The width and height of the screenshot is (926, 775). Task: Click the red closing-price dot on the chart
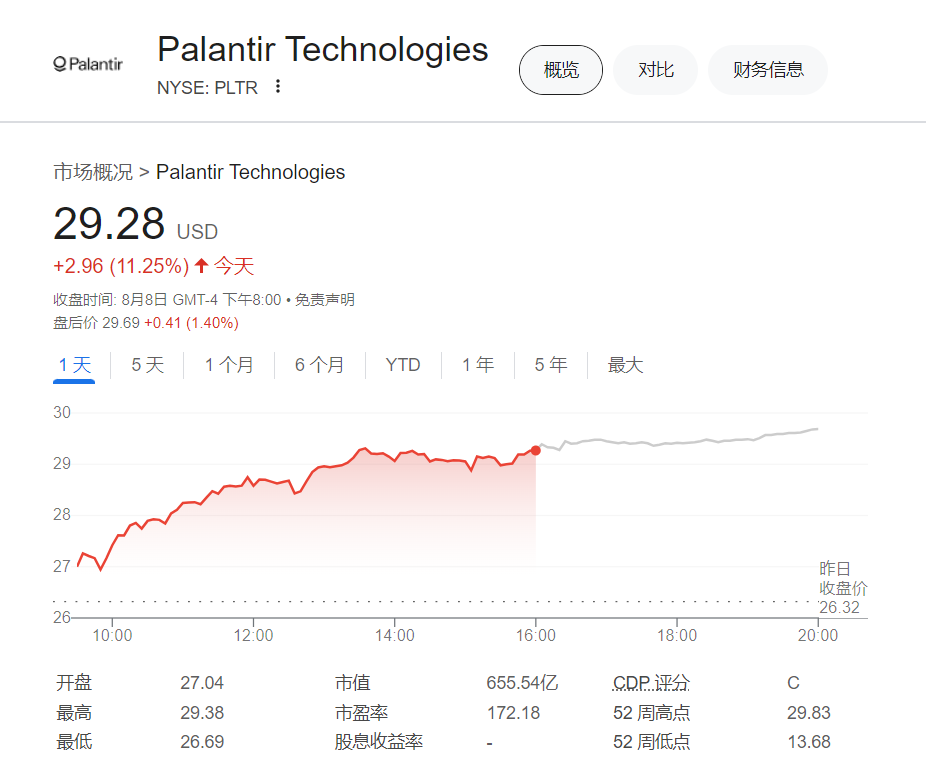tap(536, 450)
